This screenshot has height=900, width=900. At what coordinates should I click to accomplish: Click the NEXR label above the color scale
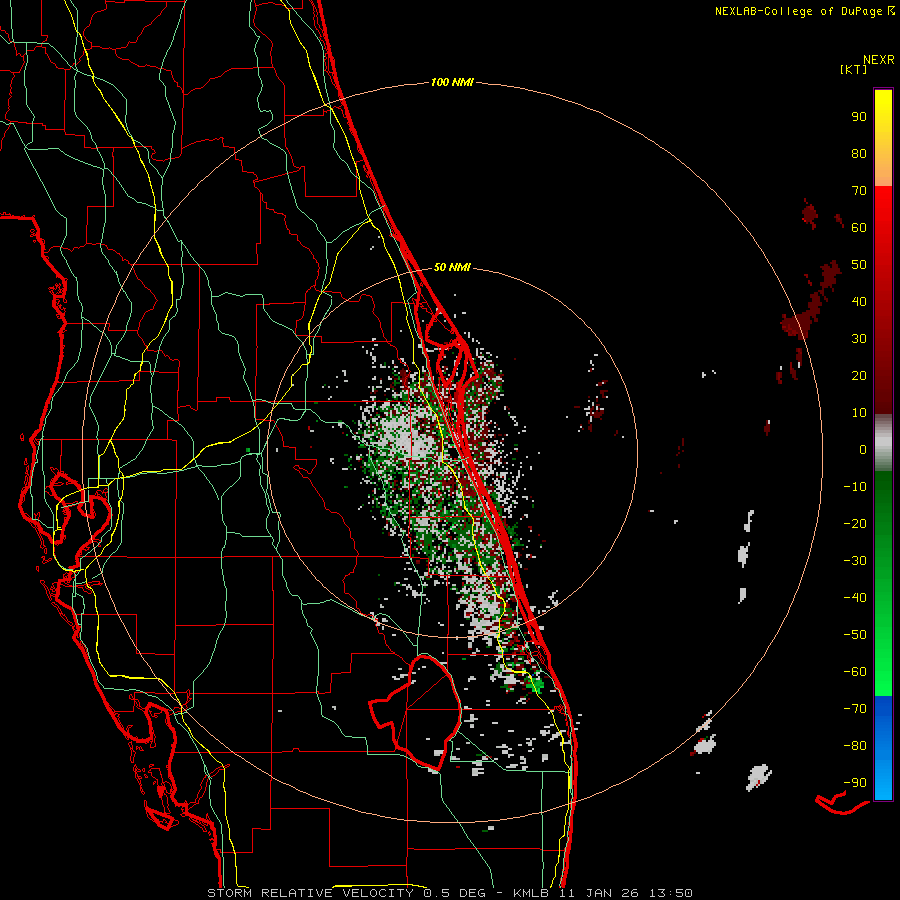point(879,60)
